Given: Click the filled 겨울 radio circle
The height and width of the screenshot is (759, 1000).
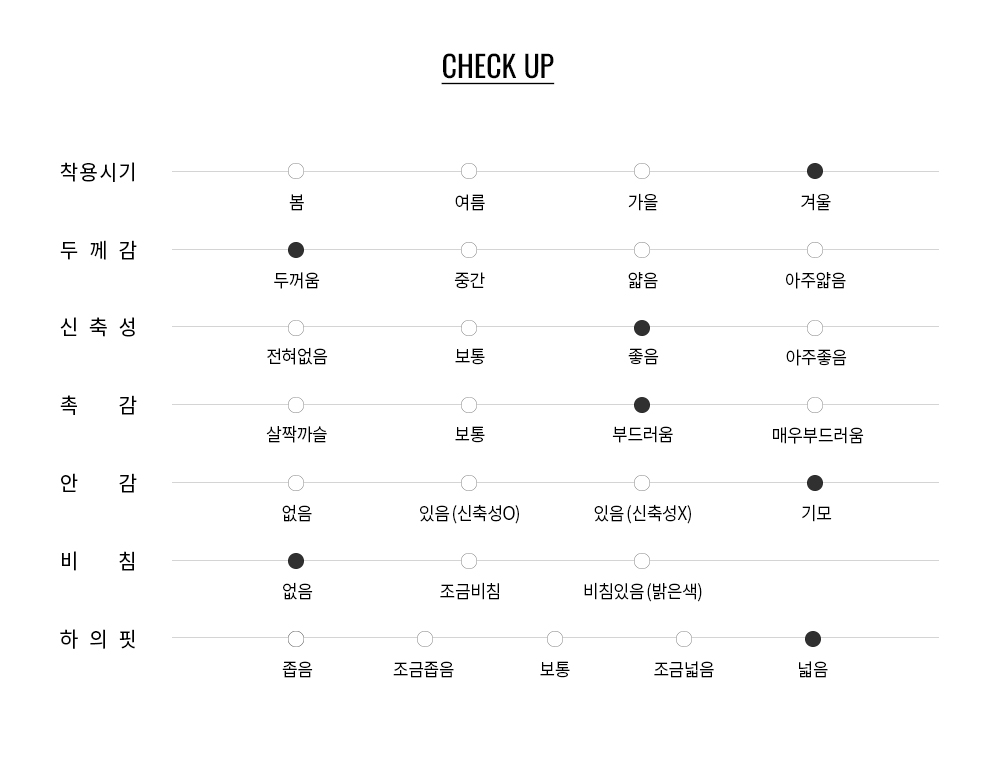Looking at the screenshot, I should point(815,172).
